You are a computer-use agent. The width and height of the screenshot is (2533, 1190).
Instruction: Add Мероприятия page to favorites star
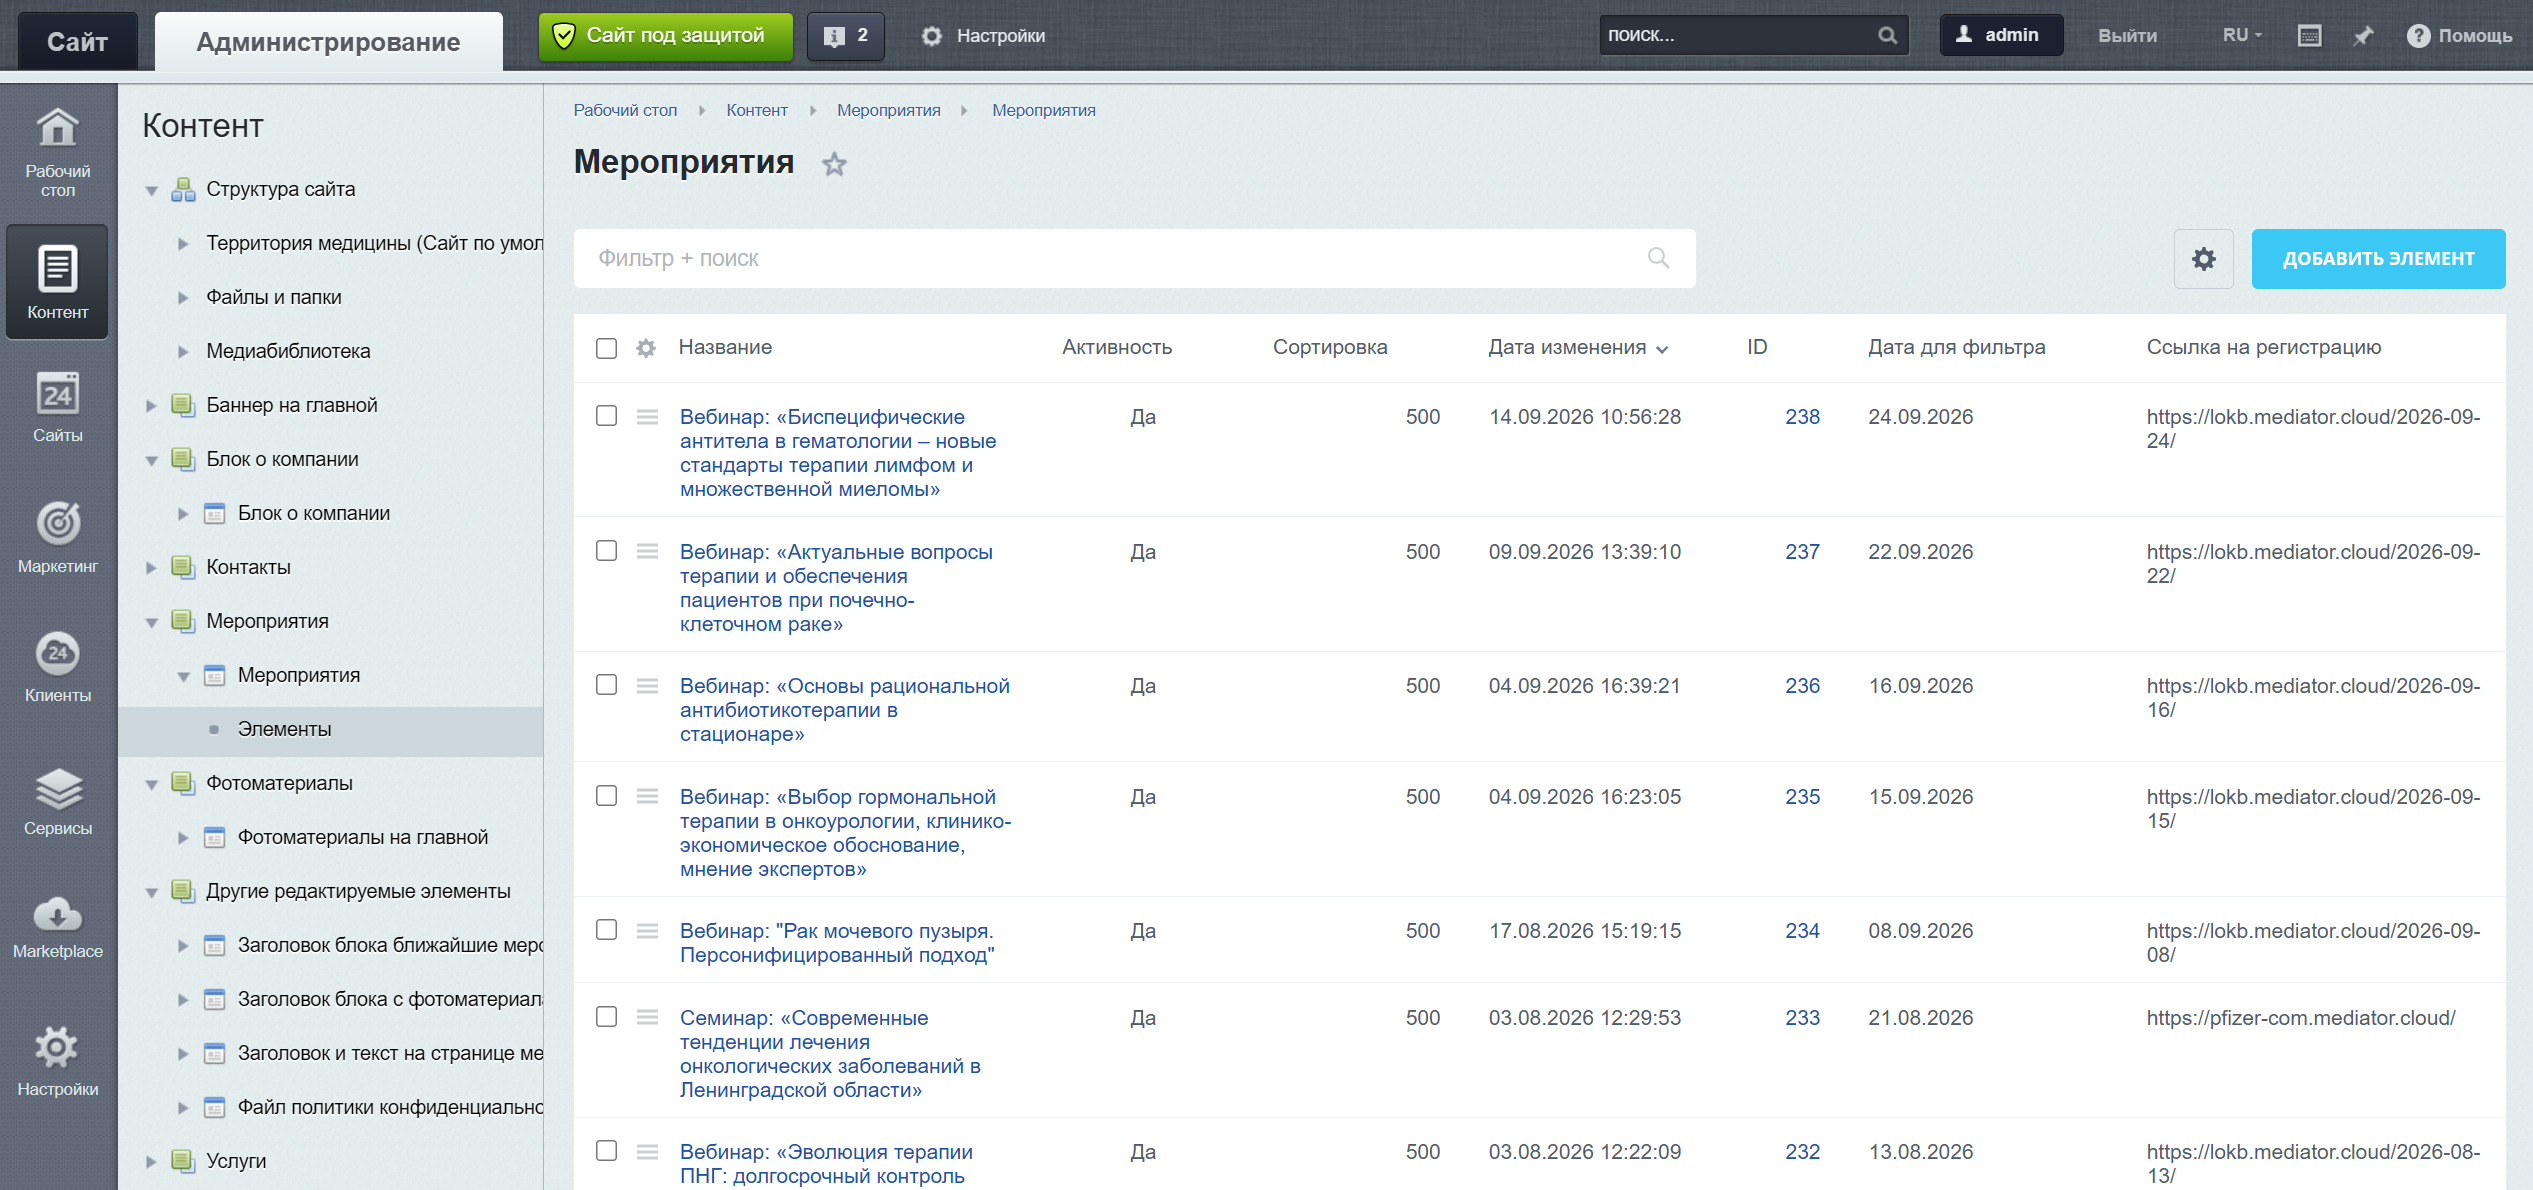pos(834,164)
